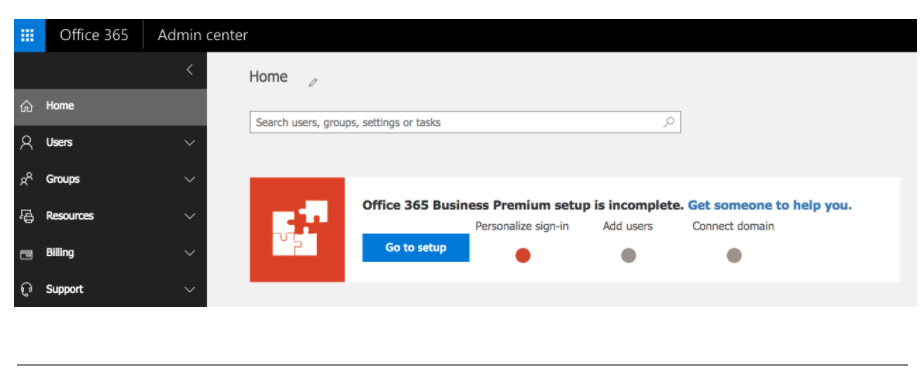Screen dimensions: 923x378
Task: Expand the Support menu chevron
Action: pyautogui.click(x=190, y=290)
